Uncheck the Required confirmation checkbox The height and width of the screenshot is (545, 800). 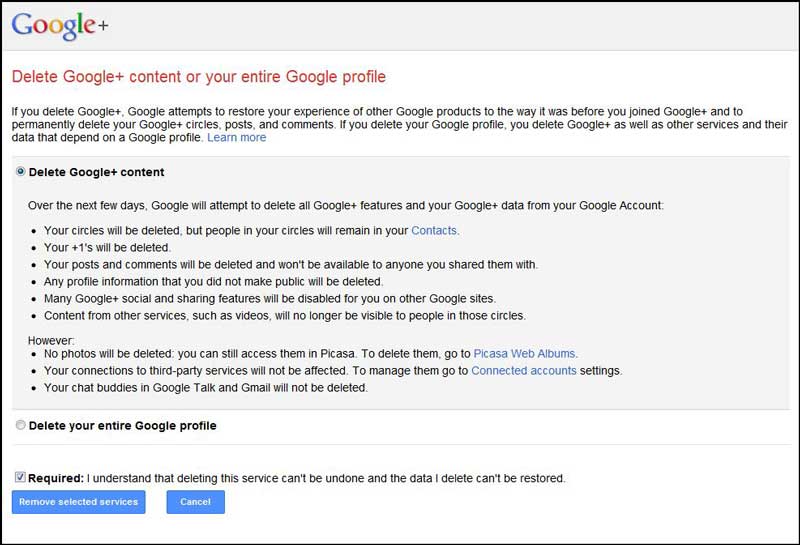coord(20,478)
